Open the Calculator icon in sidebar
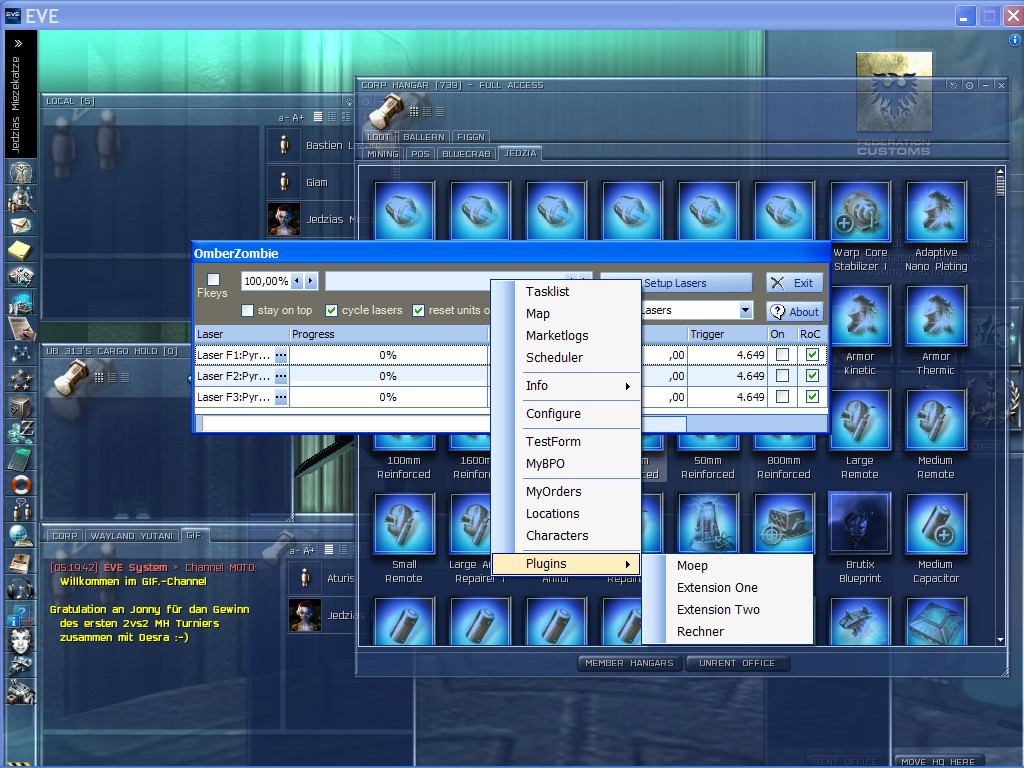 20,458
